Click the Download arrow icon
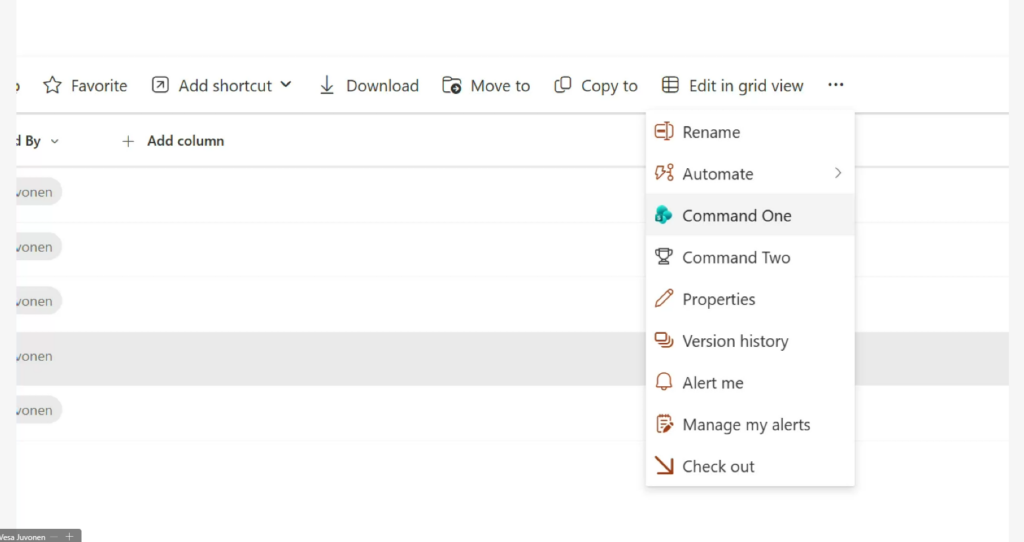Viewport: 1024px width, 542px height. (x=327, y=86)
